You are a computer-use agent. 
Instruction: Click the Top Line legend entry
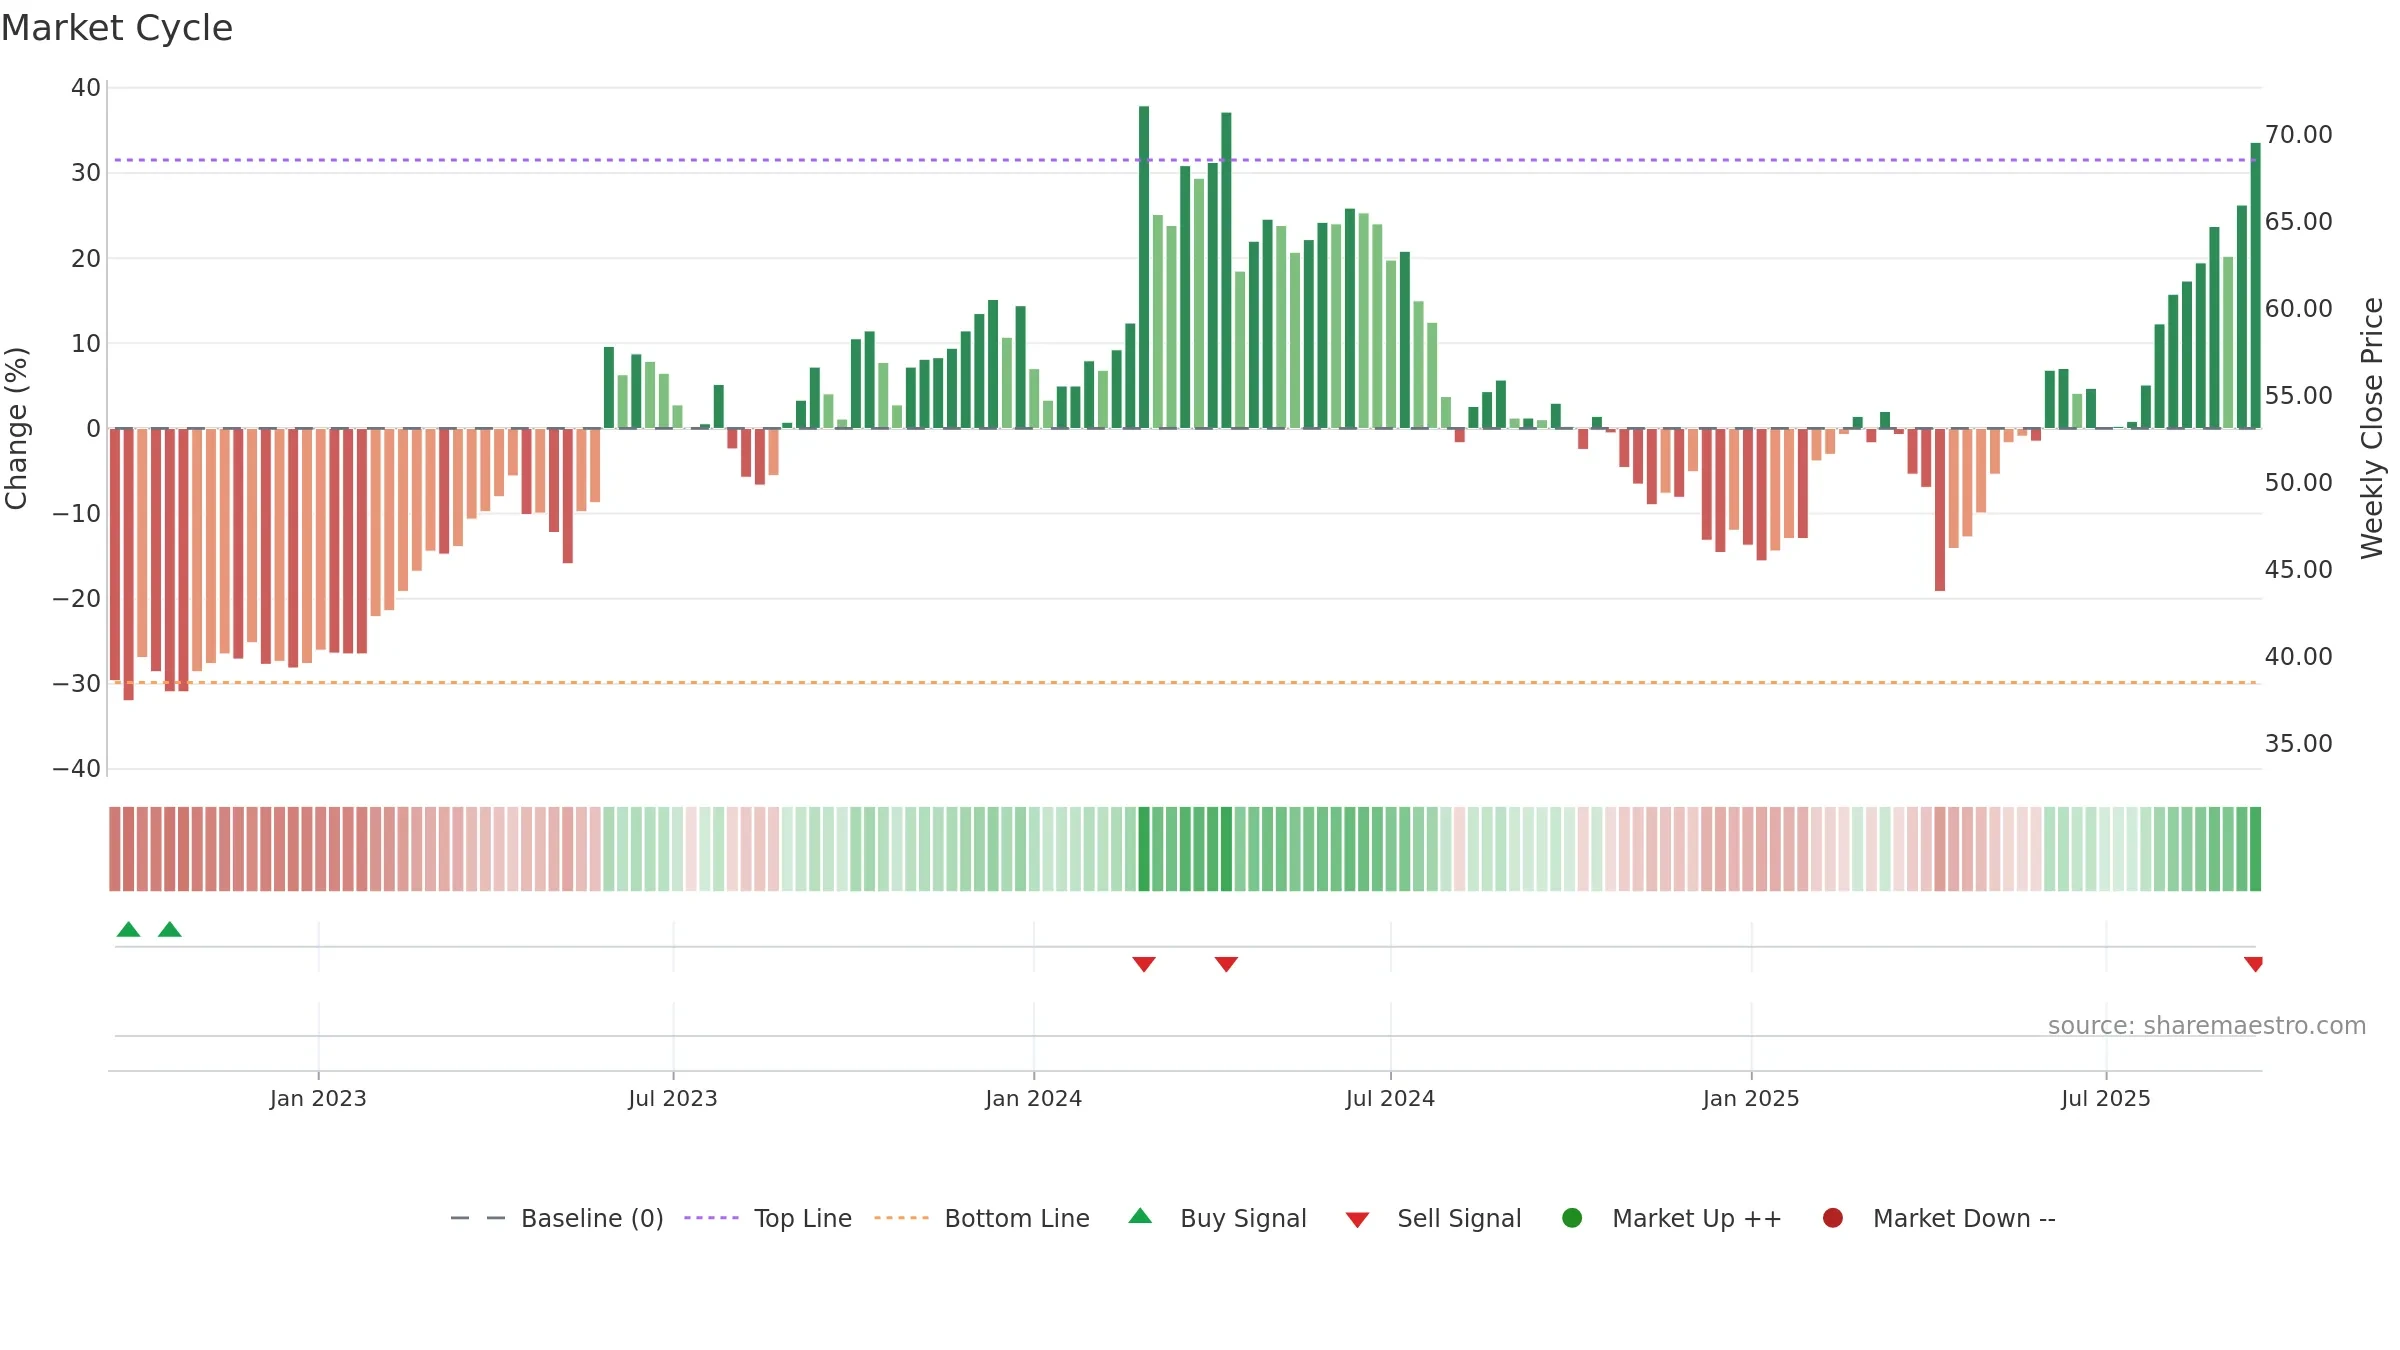click(768, 1218)
